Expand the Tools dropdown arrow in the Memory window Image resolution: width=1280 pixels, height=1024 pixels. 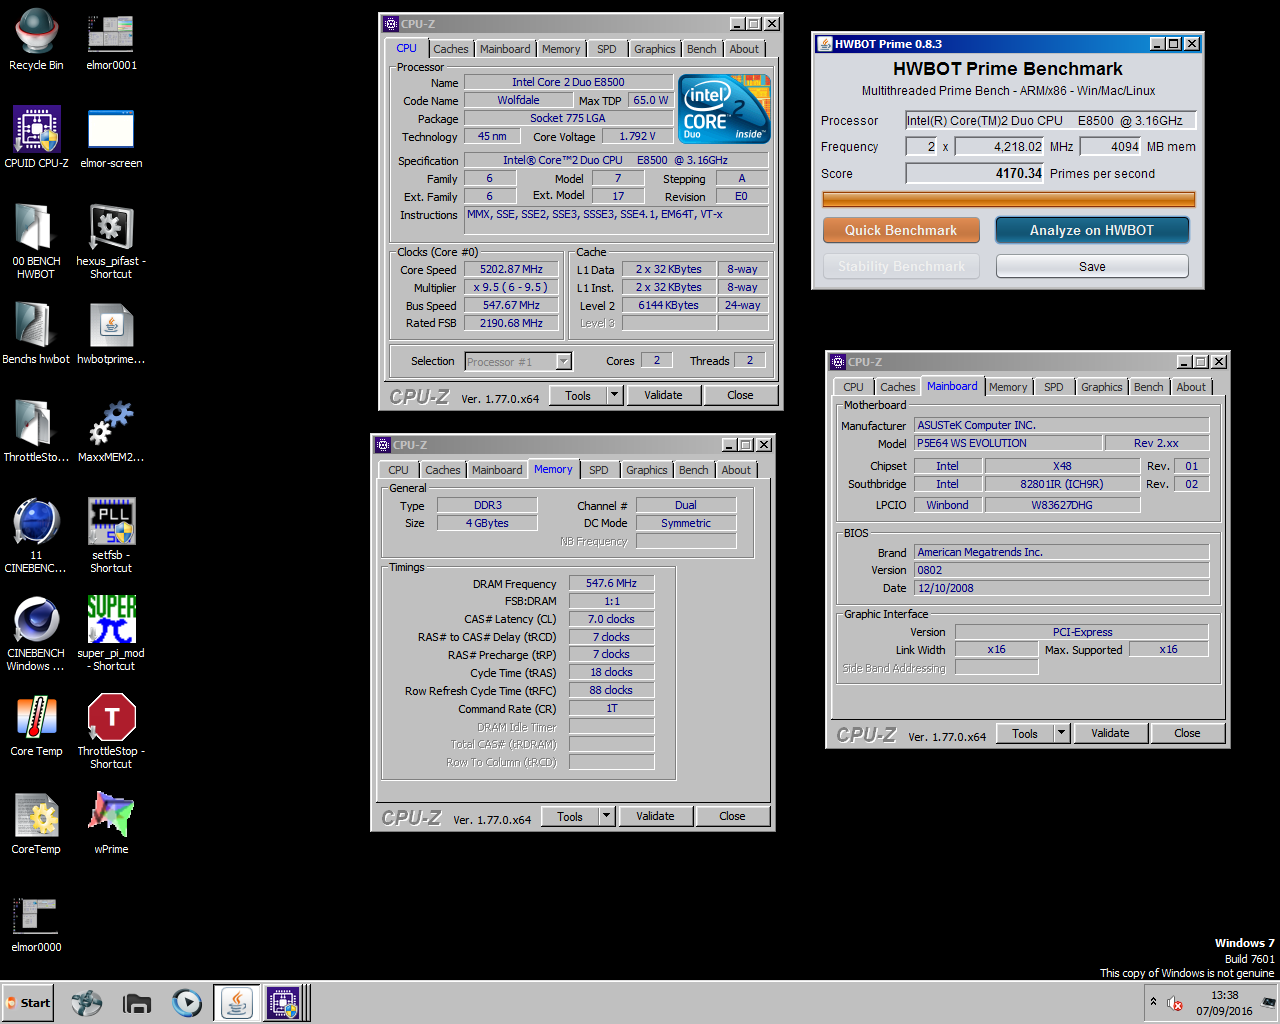[x=607, y=816]
